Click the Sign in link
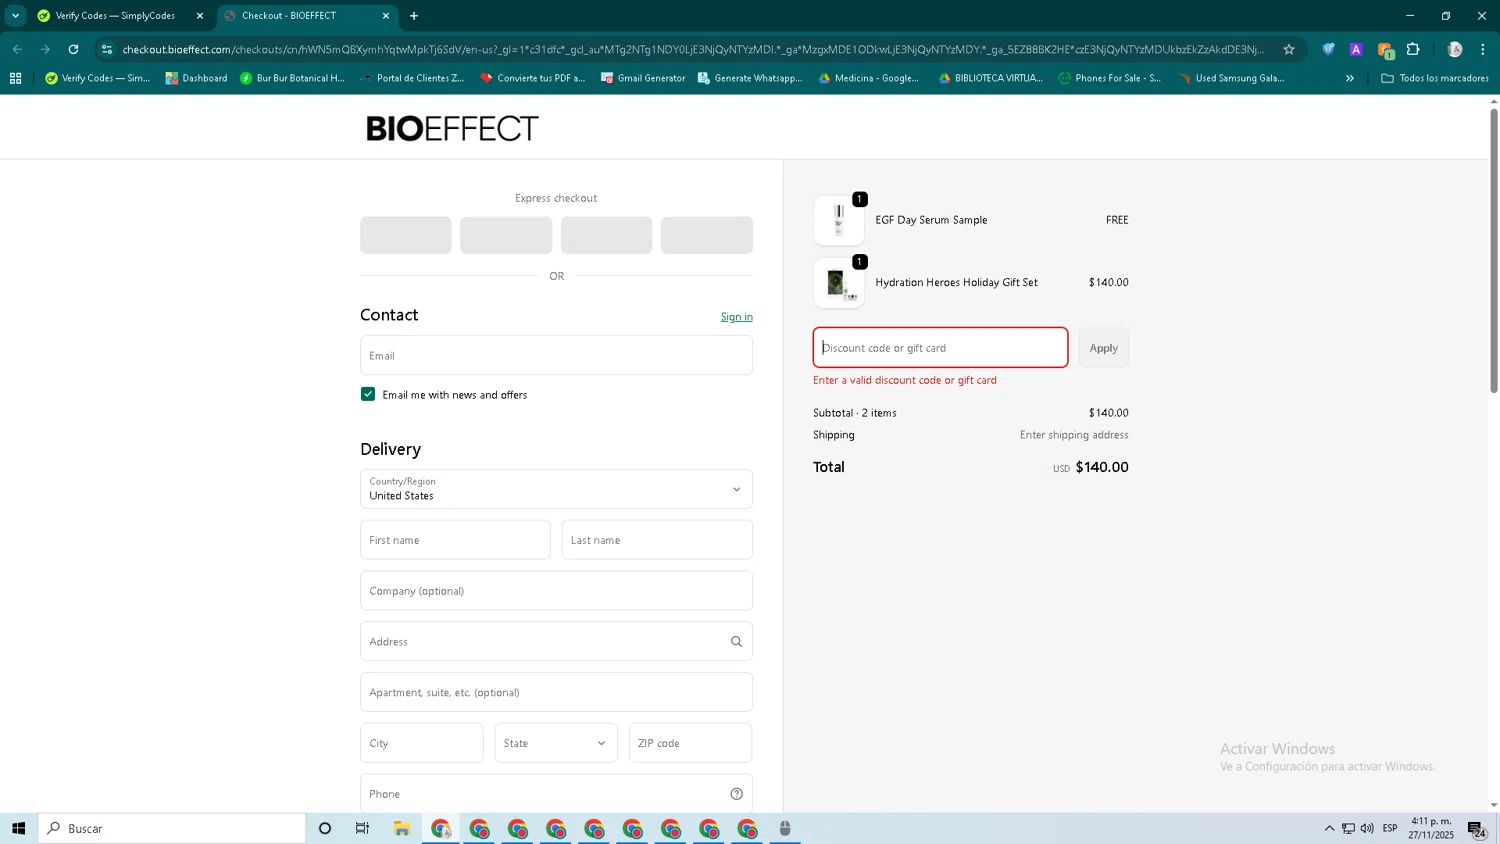The image size is (1500, 844). point(737,317)
